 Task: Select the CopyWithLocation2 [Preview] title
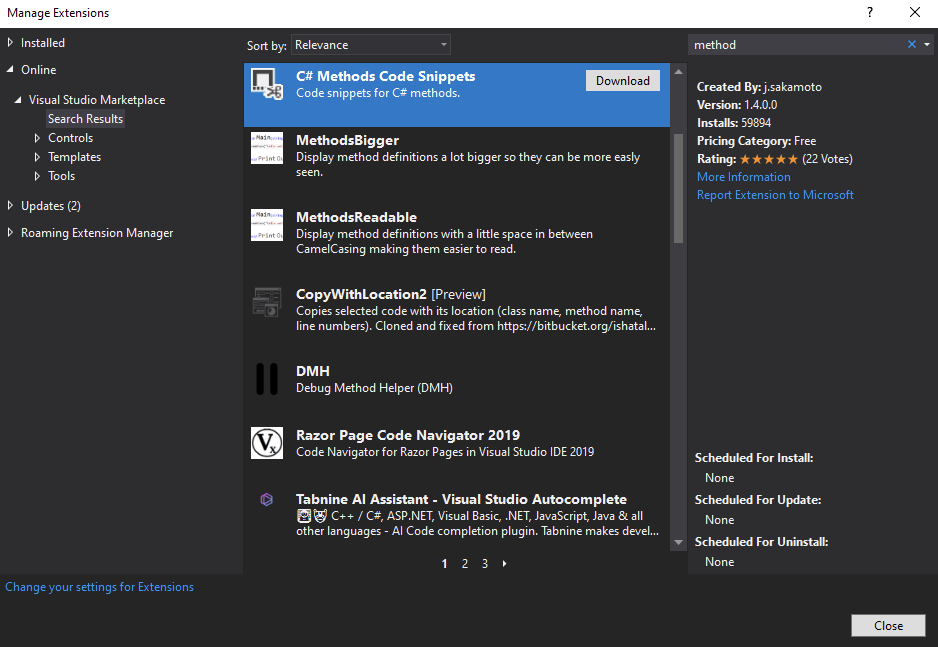click(x=391, y=294)
